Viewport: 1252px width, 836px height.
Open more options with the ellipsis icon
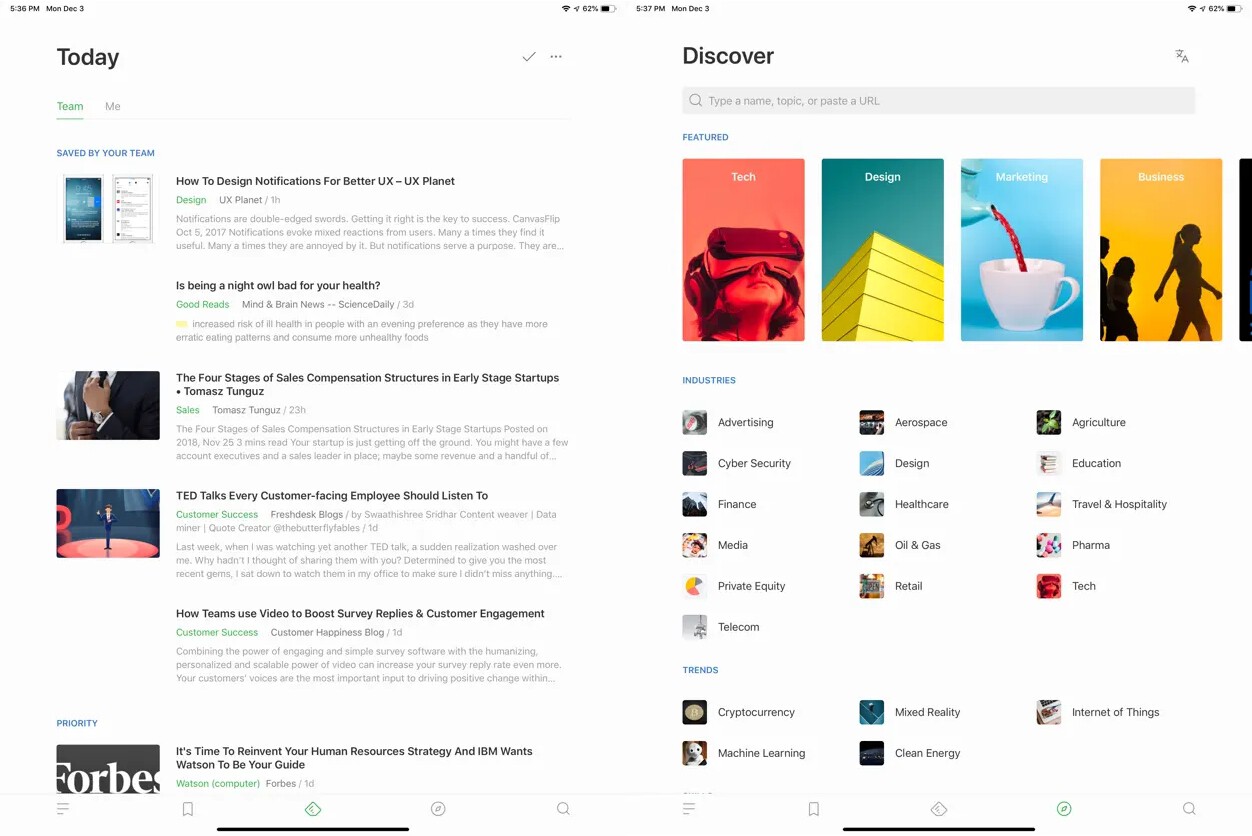tap(556, 57)
